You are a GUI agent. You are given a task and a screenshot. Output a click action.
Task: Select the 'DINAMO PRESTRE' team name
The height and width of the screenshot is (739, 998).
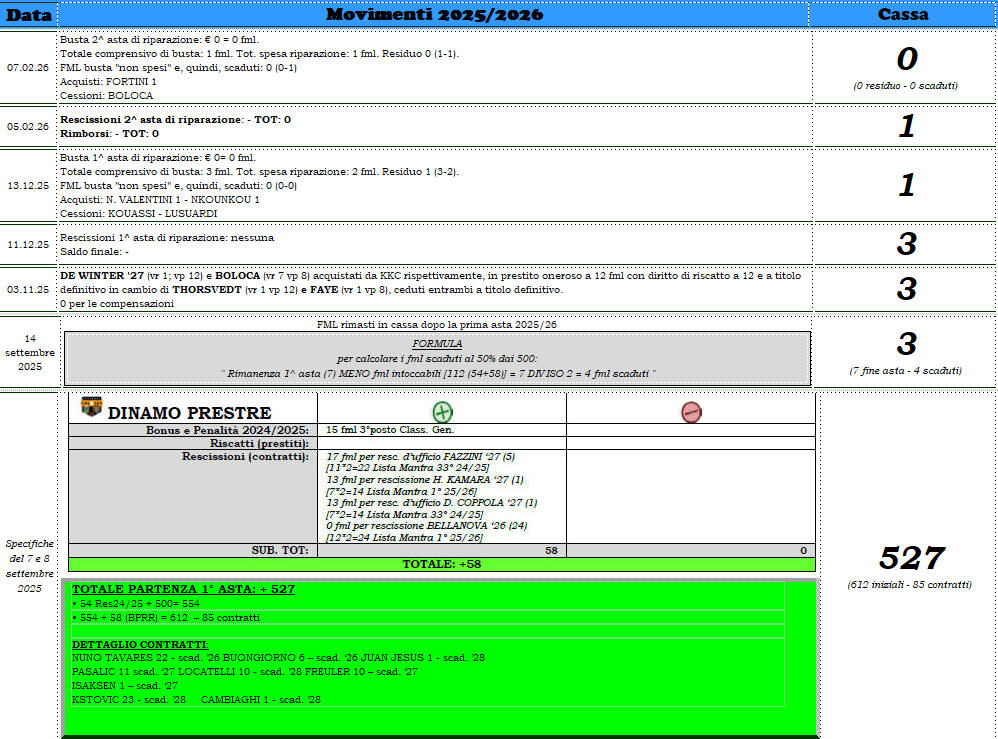coord(189,413)
